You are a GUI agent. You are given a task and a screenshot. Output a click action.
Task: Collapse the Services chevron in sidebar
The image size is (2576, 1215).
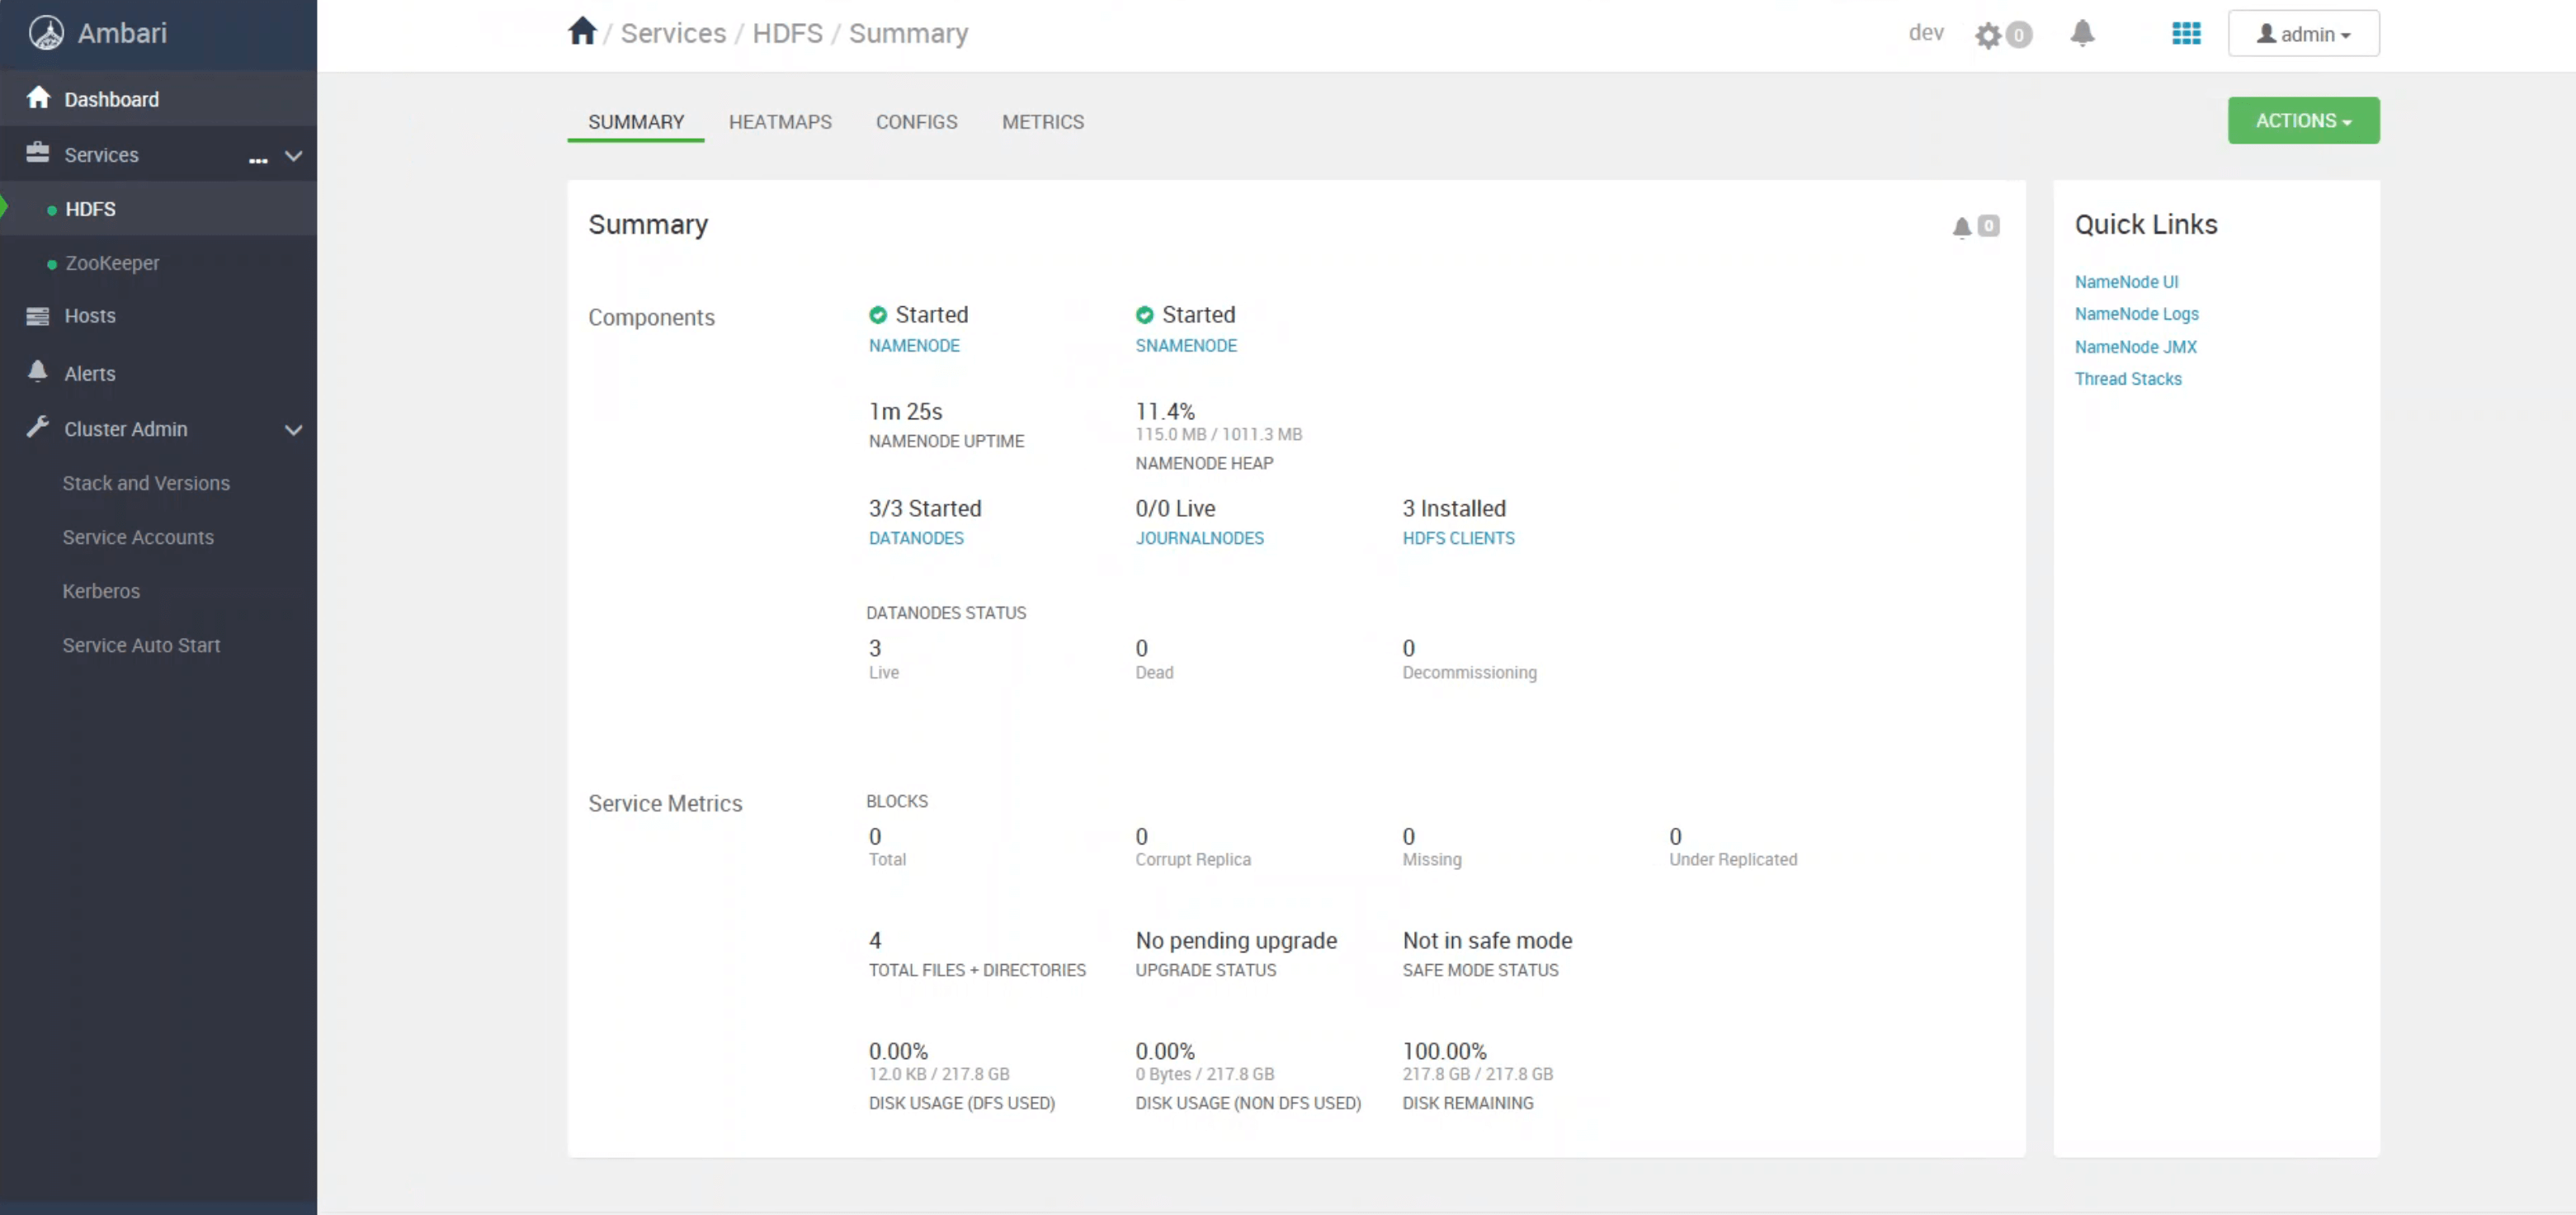293,156
